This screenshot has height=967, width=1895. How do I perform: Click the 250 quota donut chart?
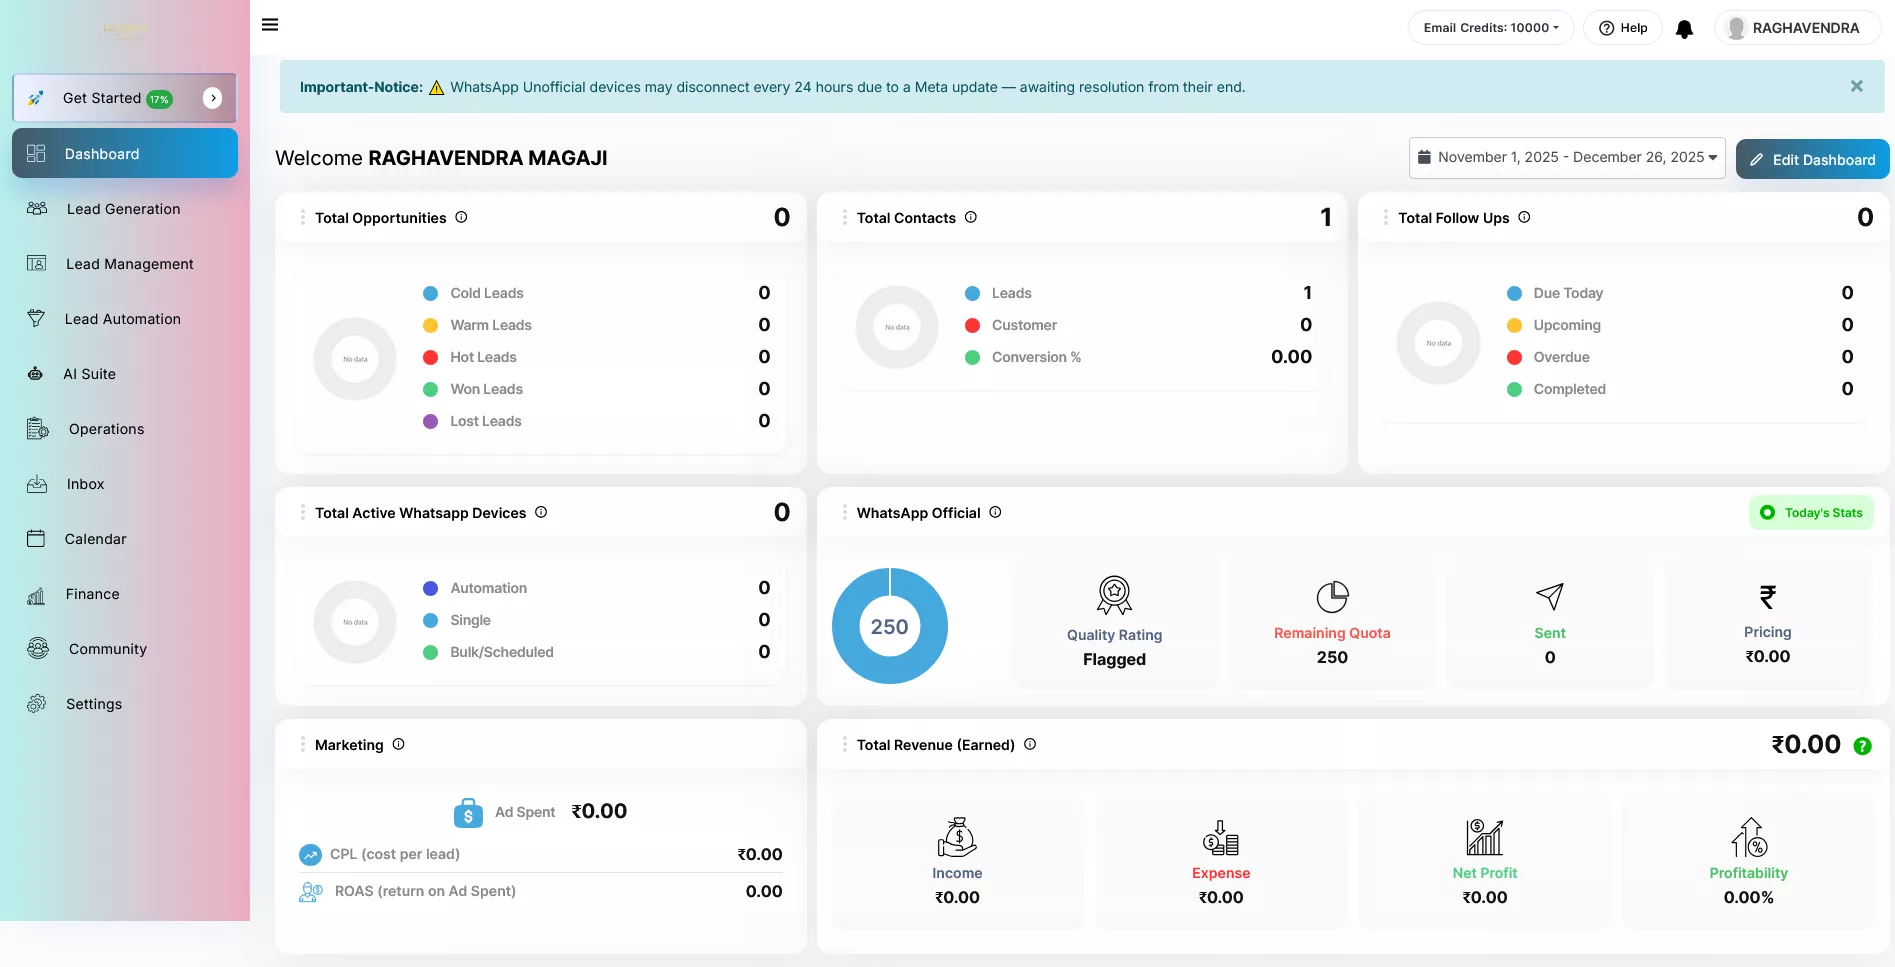(889, 626)
